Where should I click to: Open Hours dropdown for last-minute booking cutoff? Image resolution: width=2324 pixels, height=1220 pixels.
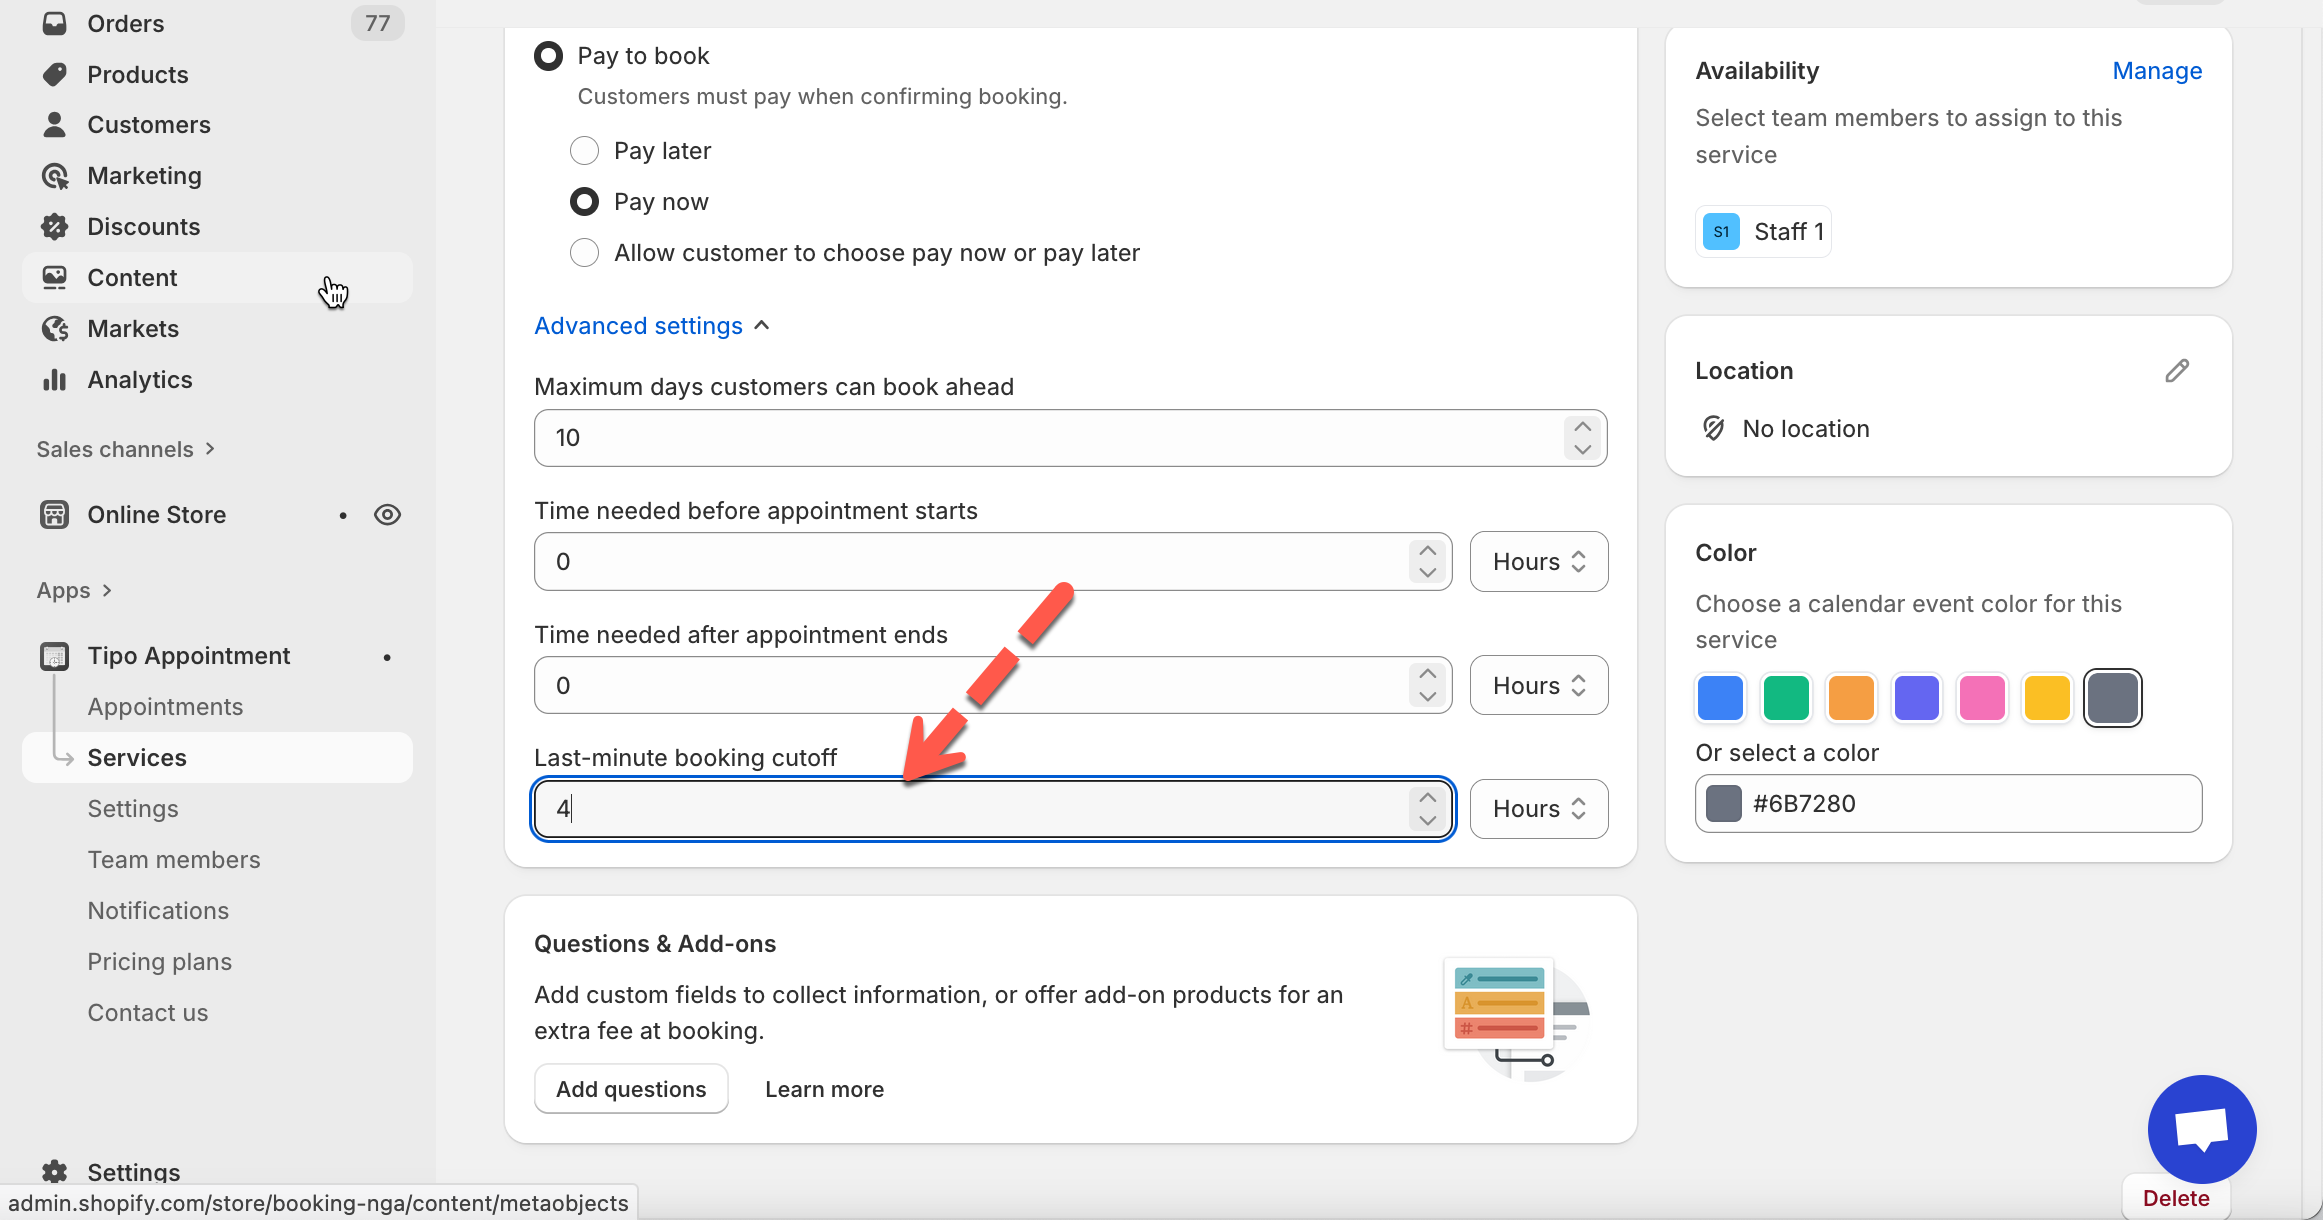click(1538, 809)
